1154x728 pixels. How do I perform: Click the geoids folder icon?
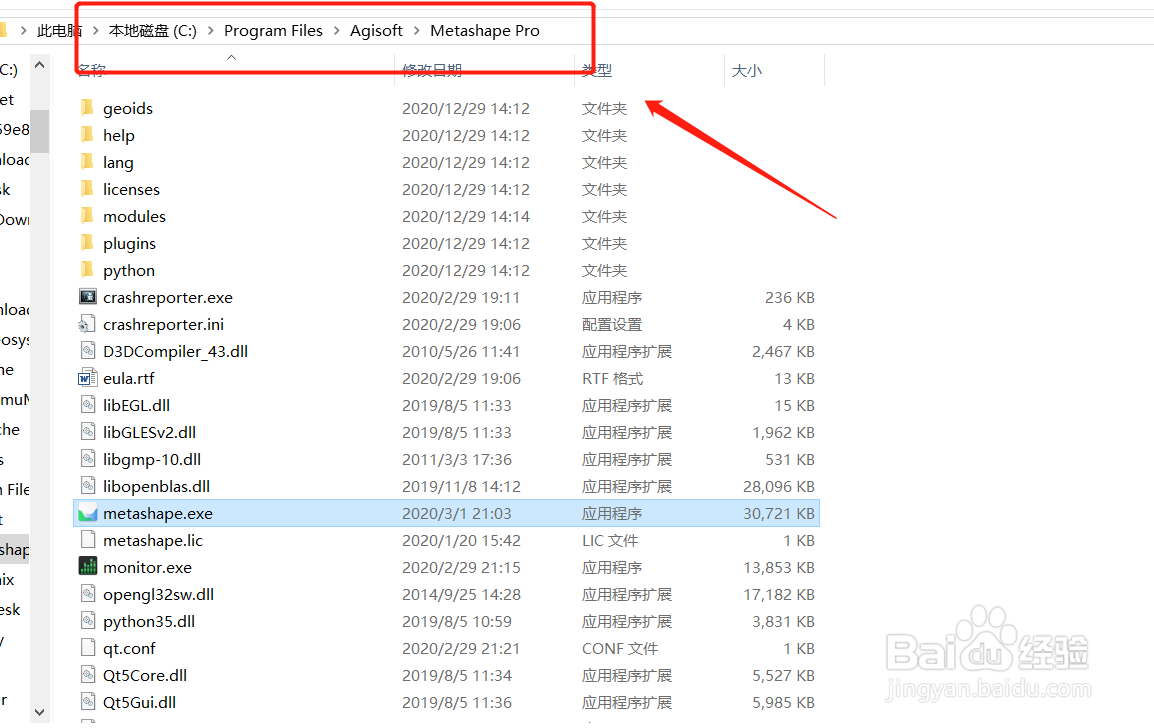click(x=88, y=108)
